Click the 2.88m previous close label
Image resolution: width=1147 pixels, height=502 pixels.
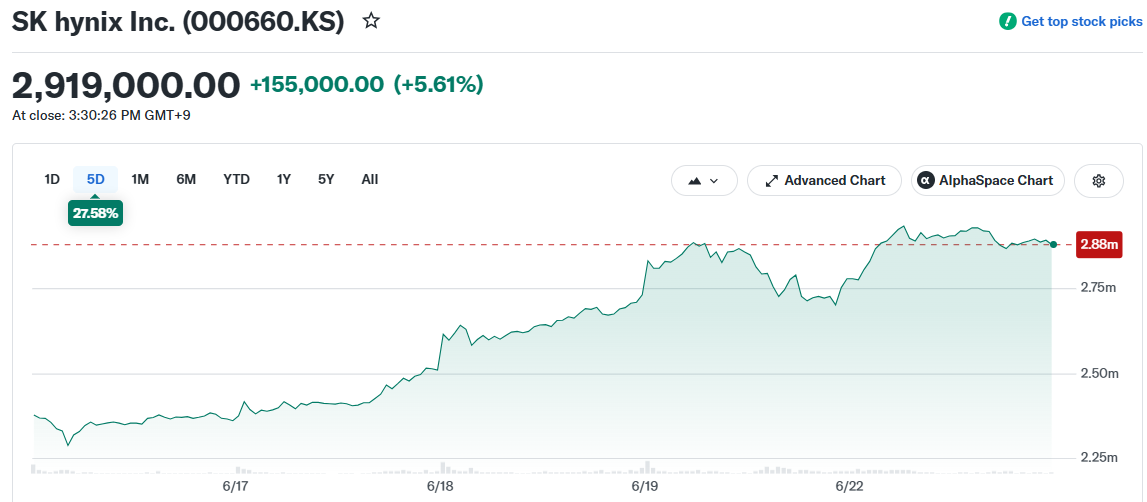(x=1099, y=244)
